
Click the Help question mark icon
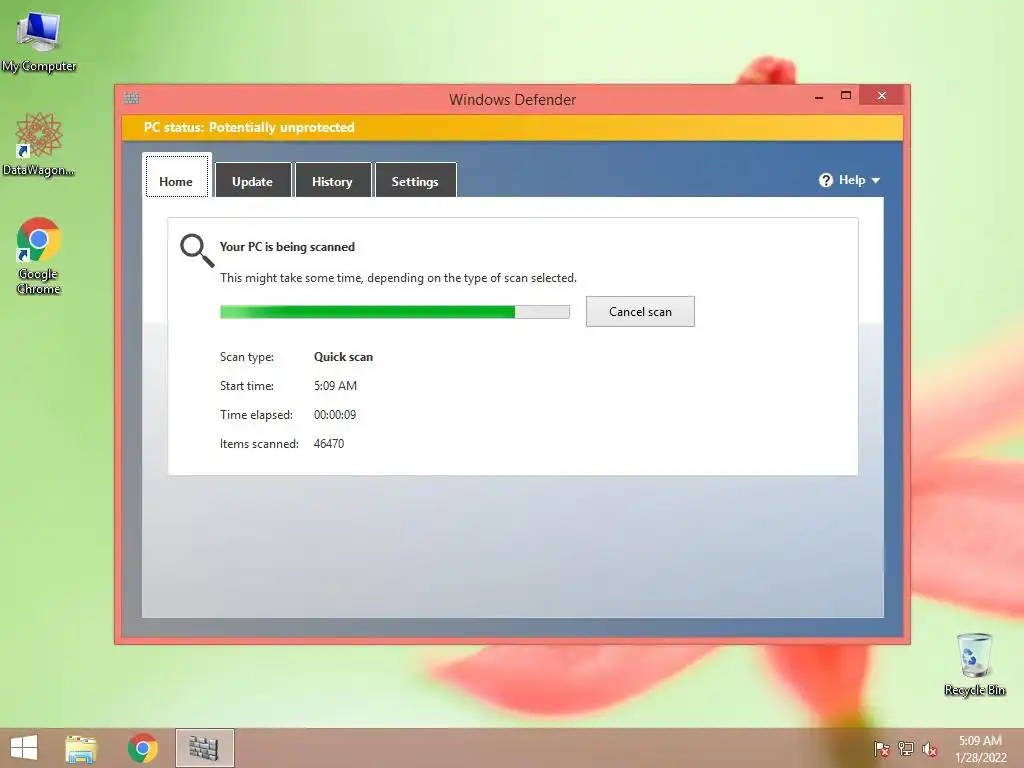[825, 180]
